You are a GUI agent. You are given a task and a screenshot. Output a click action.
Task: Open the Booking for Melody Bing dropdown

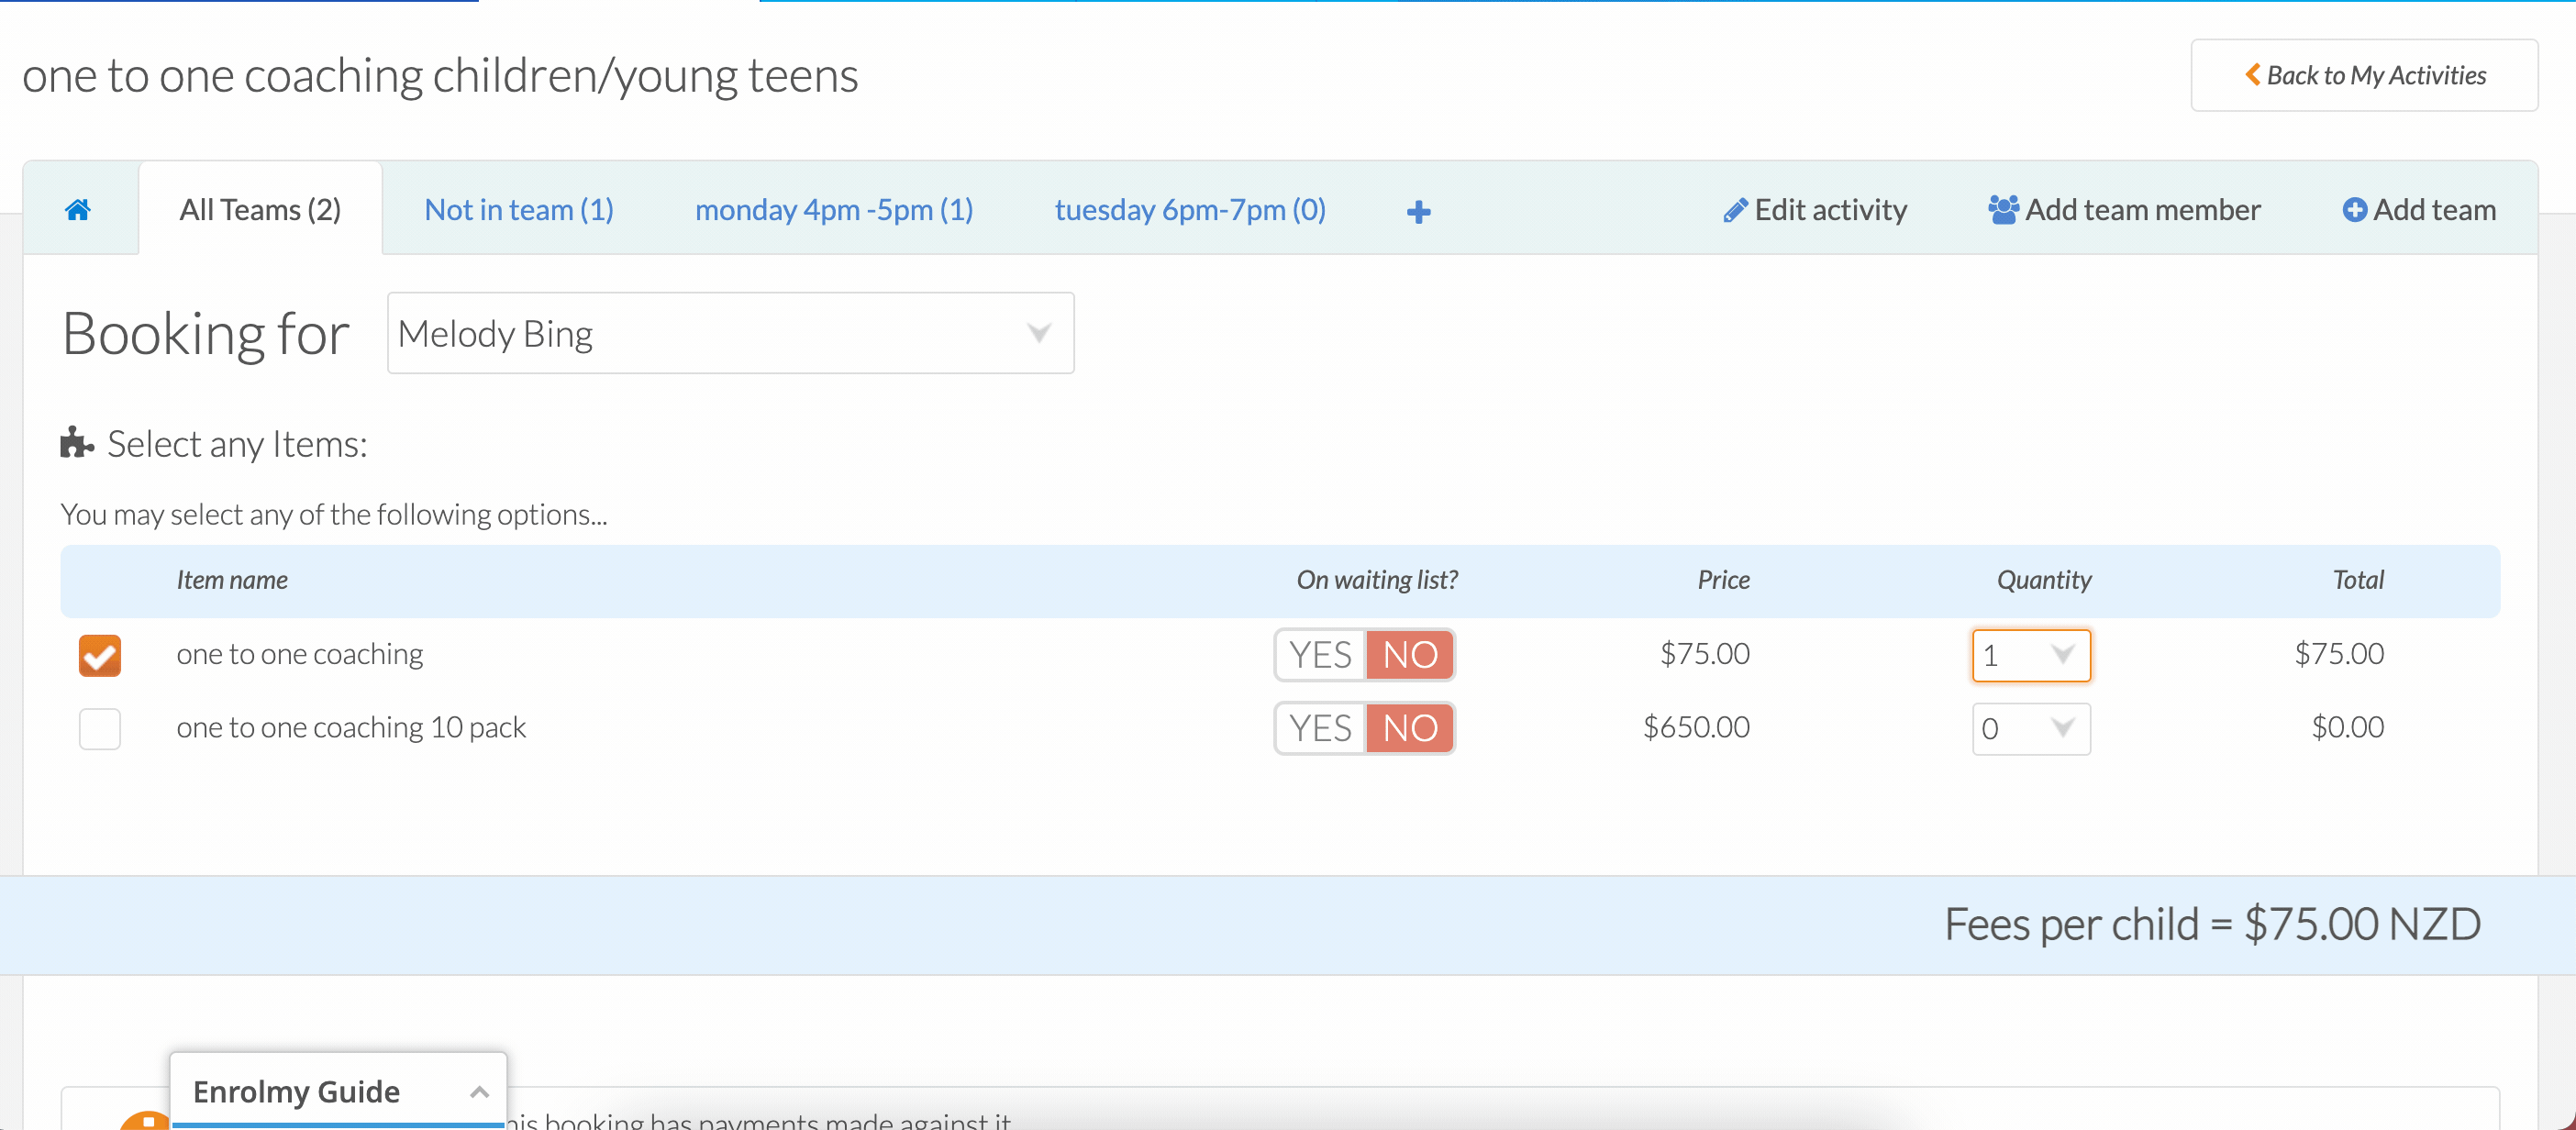tap(730, 333)
